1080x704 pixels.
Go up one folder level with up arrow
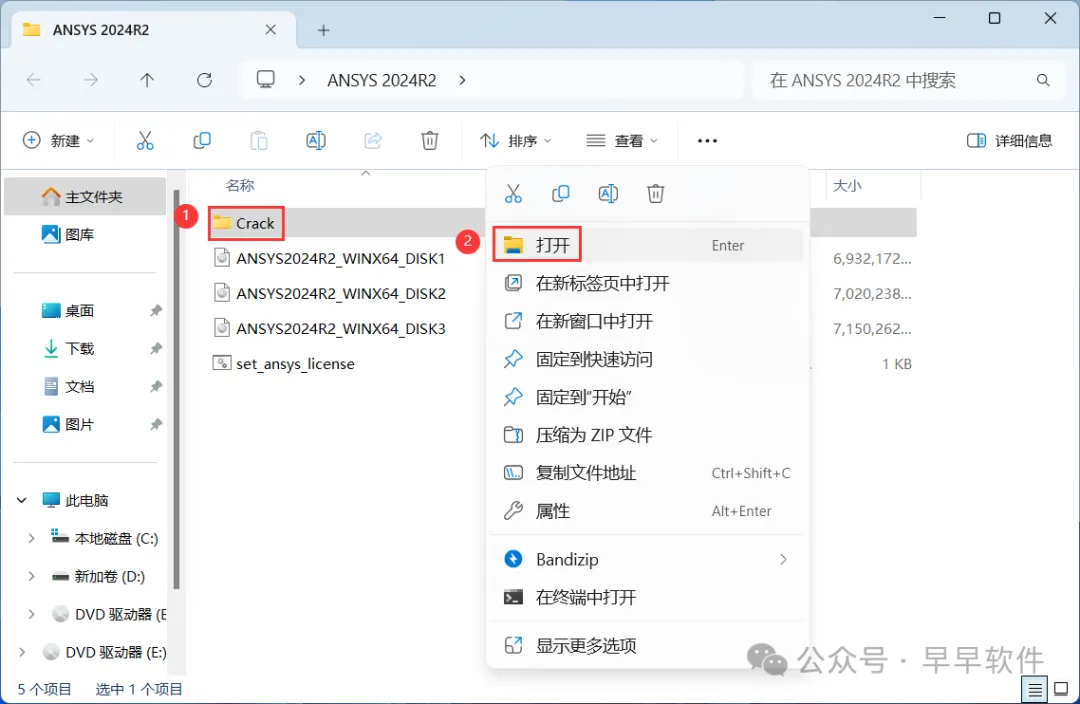[147, 80]
